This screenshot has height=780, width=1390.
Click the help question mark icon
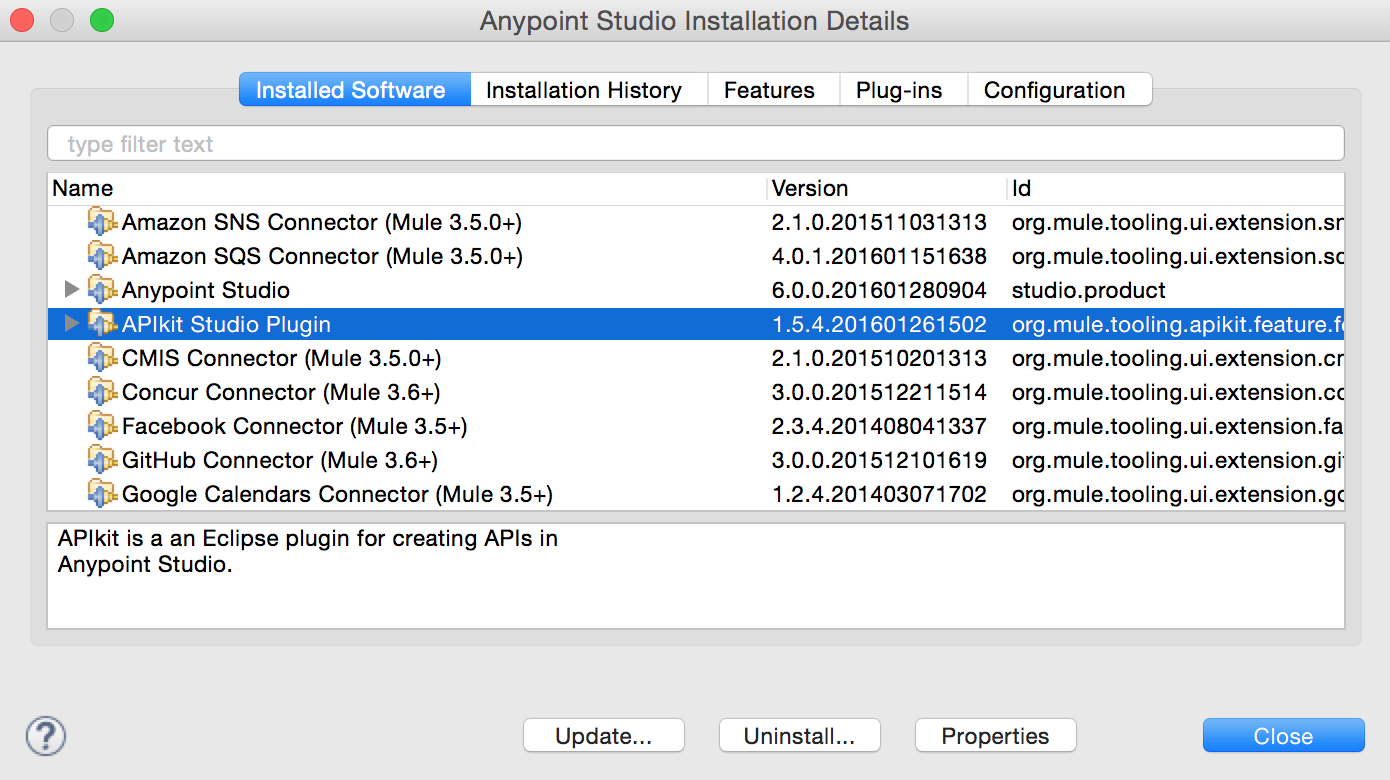[x=44, y=736]
